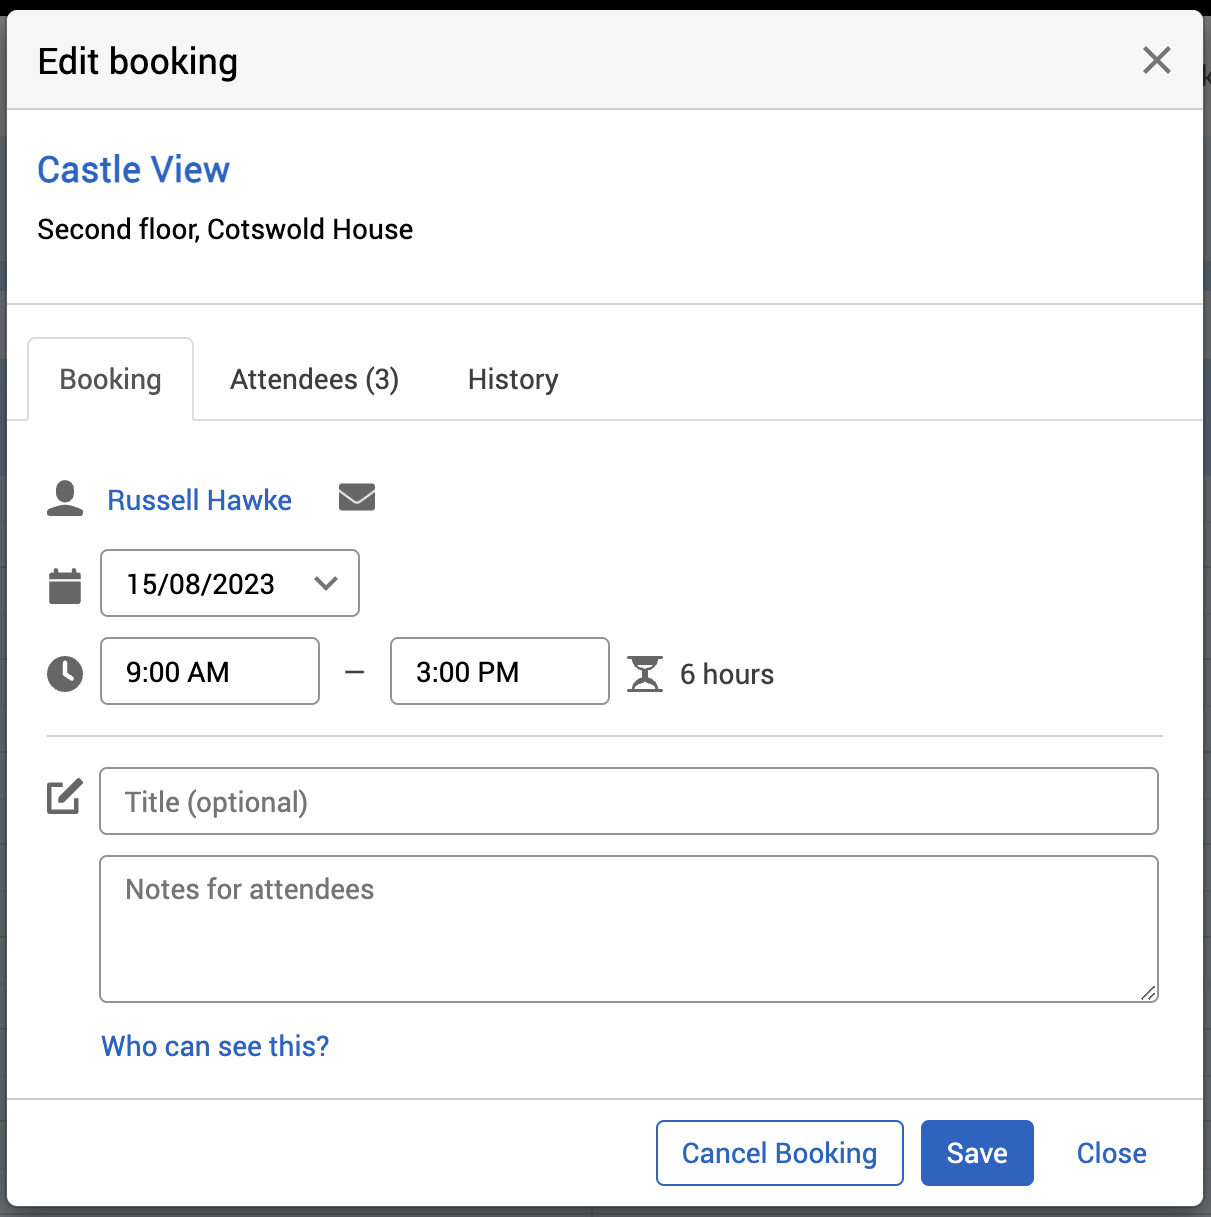1211x1217 pixels.
Task: Click the Close link at the bottom
Action: coord(1111,1153)
